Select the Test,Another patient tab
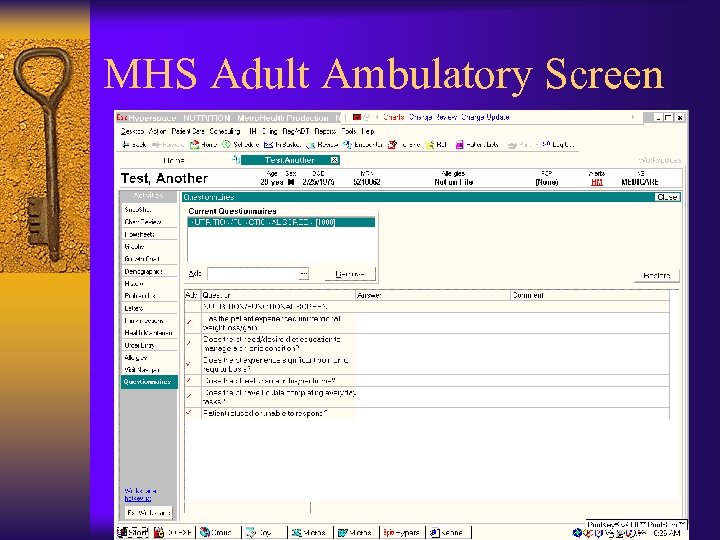 click(x=289, y=160)
